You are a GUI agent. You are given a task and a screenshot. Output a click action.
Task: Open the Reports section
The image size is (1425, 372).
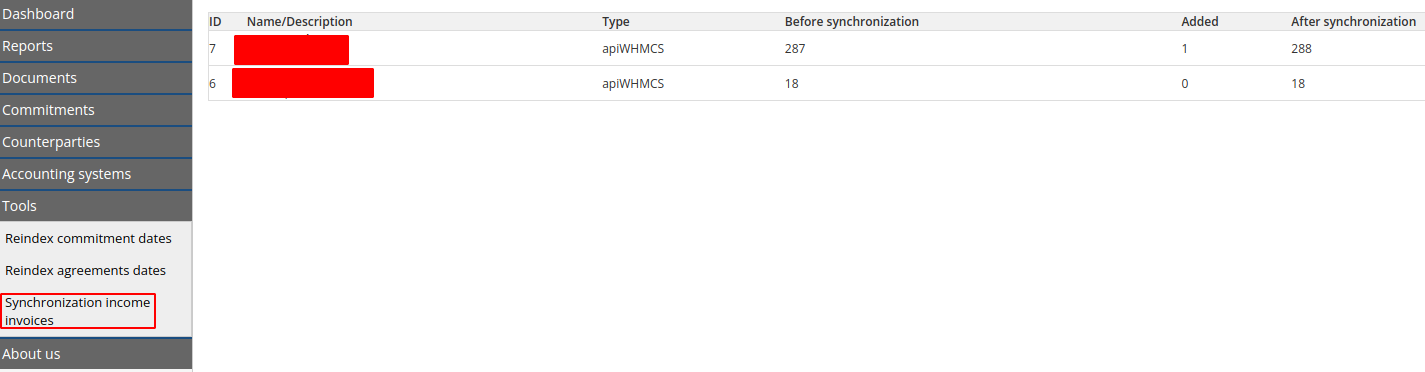point(96,46)
